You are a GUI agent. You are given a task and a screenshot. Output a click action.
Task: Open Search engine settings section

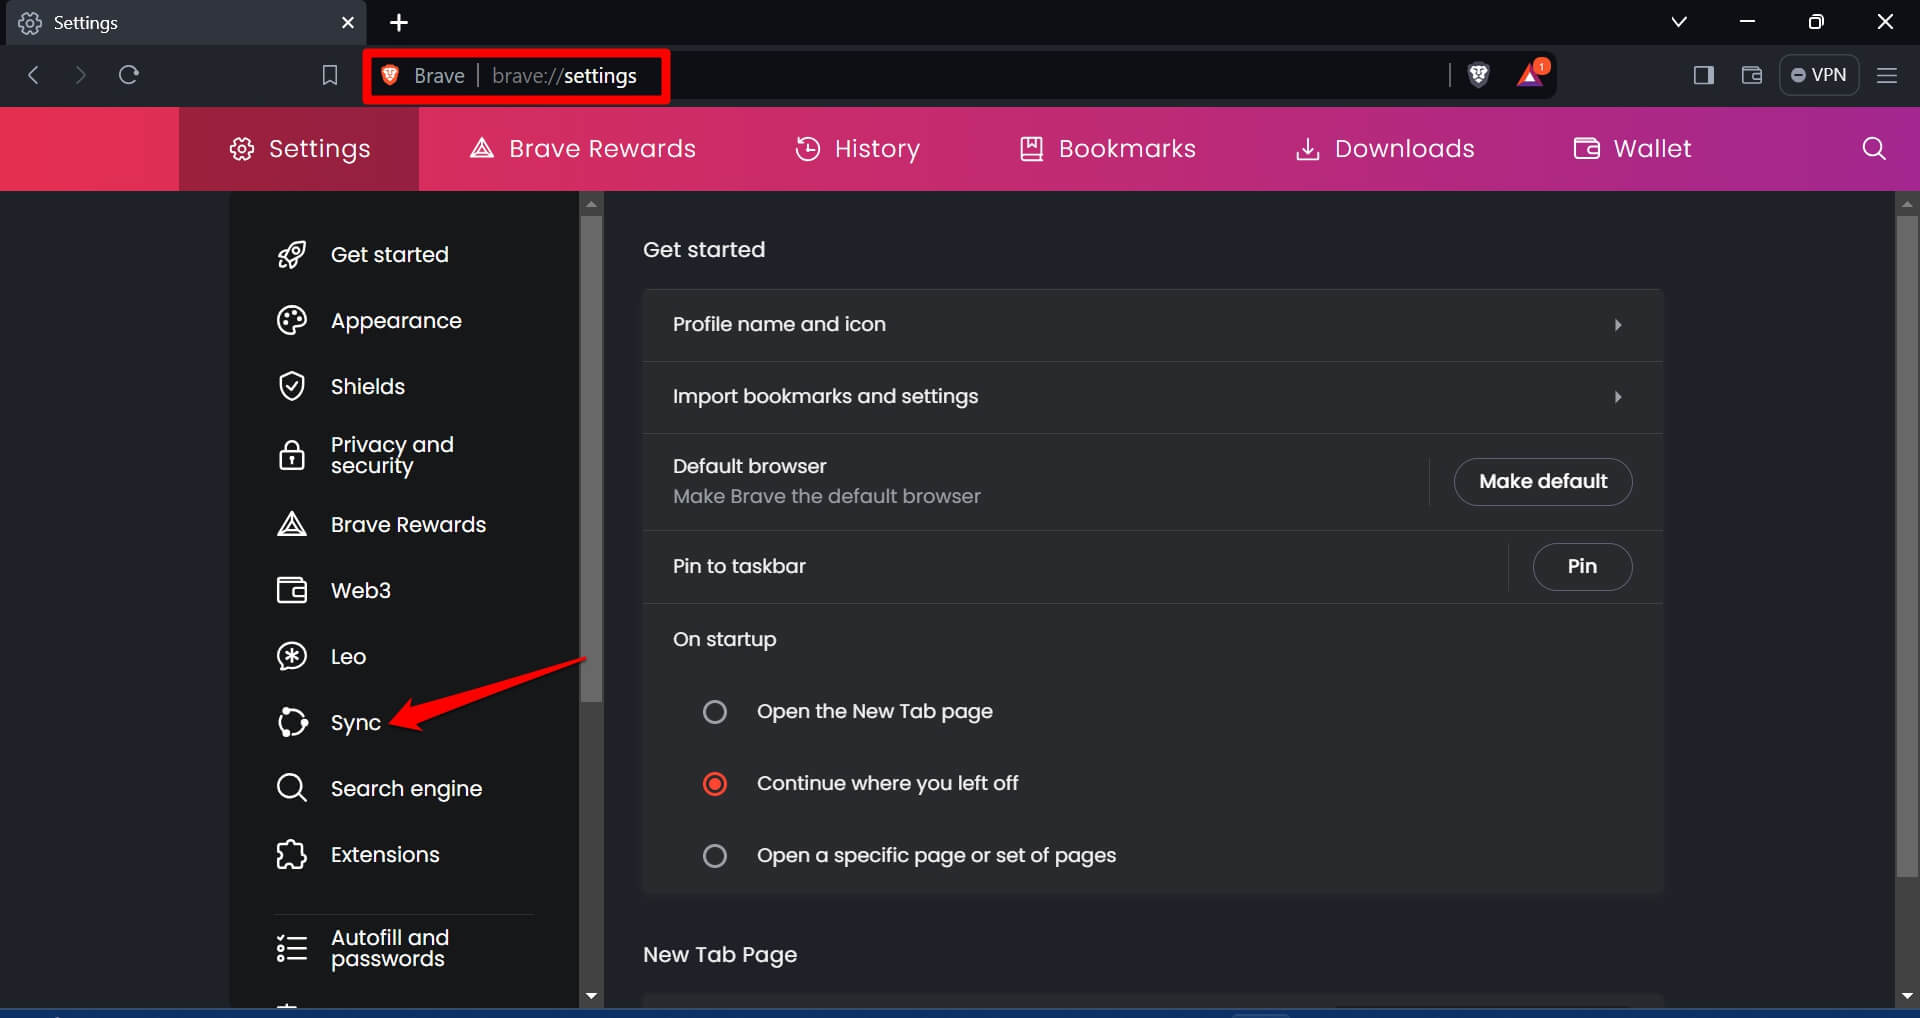(406, 789)
